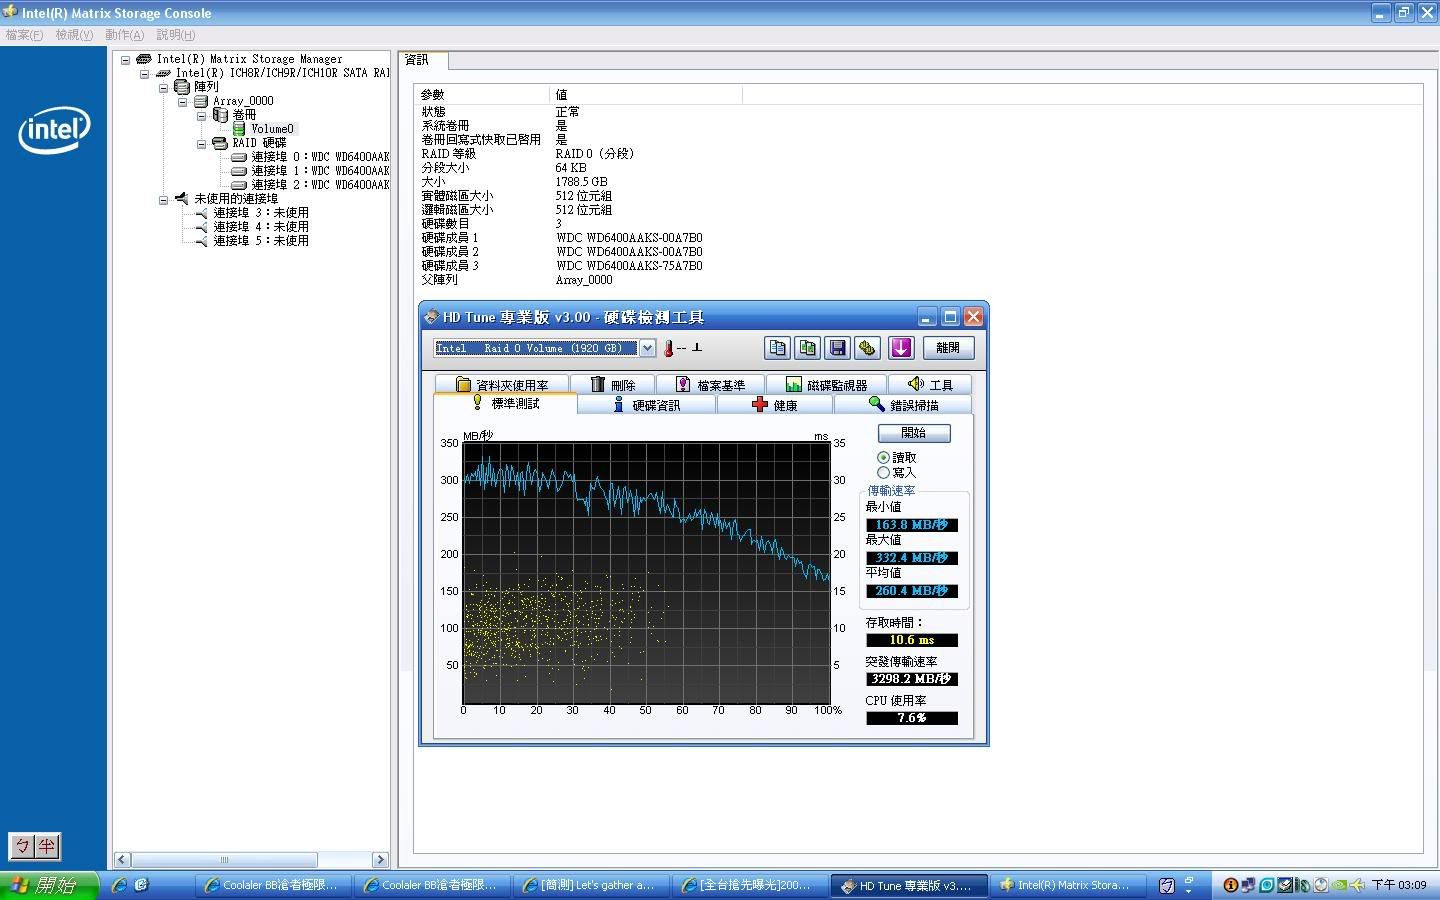Collapse the 未使用的連接埠 tree node
This screenshot has height=900, width=1440.
[164, 199]
